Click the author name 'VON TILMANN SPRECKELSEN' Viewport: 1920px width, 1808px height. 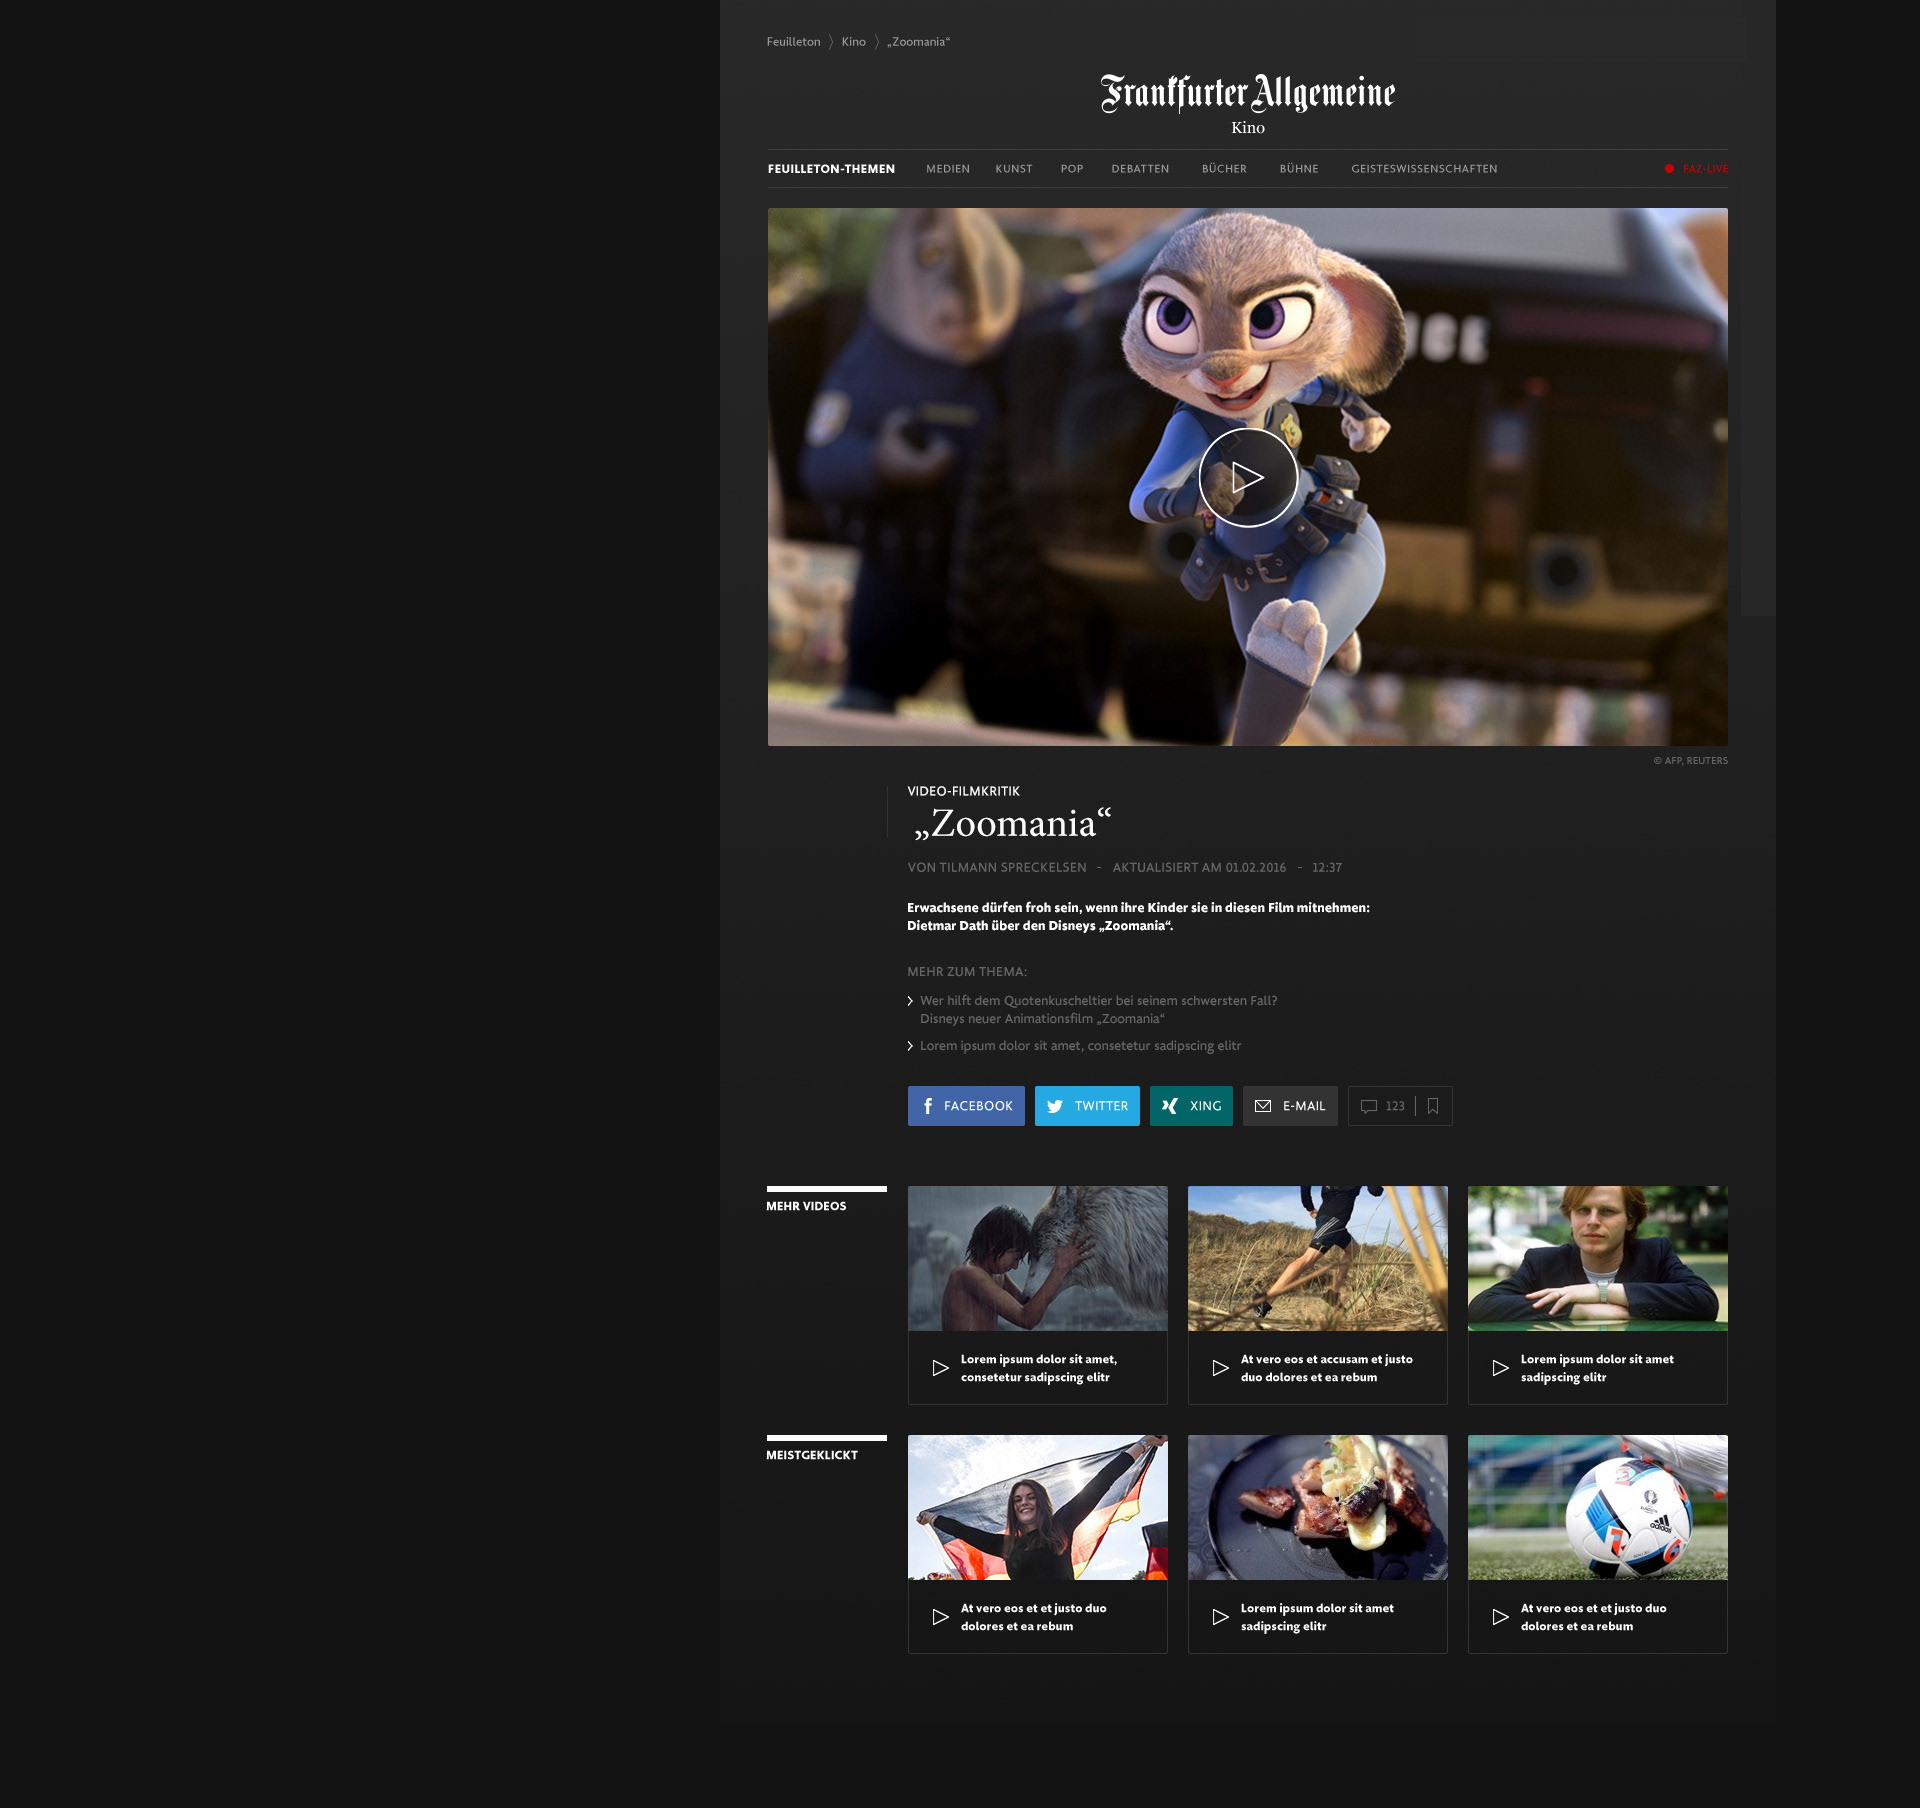pos(997,868)
